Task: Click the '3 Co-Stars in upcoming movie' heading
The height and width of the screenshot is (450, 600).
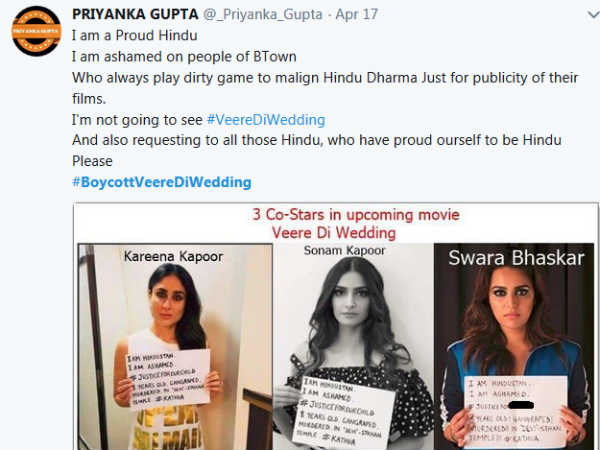Action: pyautogui.click(x=356, y=215)
